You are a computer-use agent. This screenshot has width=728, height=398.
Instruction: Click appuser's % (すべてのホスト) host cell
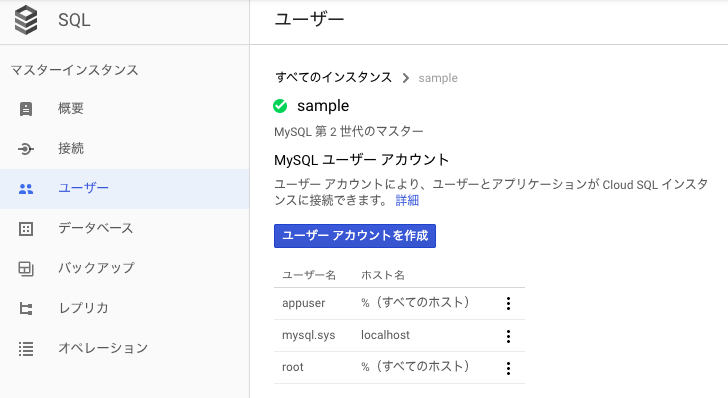pyautogui.click(x=415, y=303)
